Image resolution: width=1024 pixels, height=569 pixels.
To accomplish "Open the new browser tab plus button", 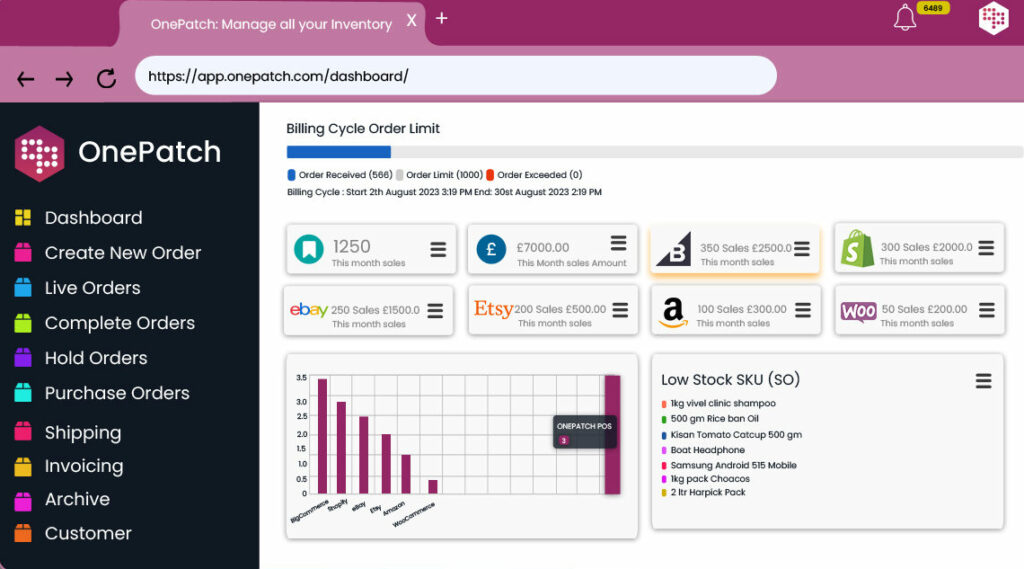I will tap(441, 19).
